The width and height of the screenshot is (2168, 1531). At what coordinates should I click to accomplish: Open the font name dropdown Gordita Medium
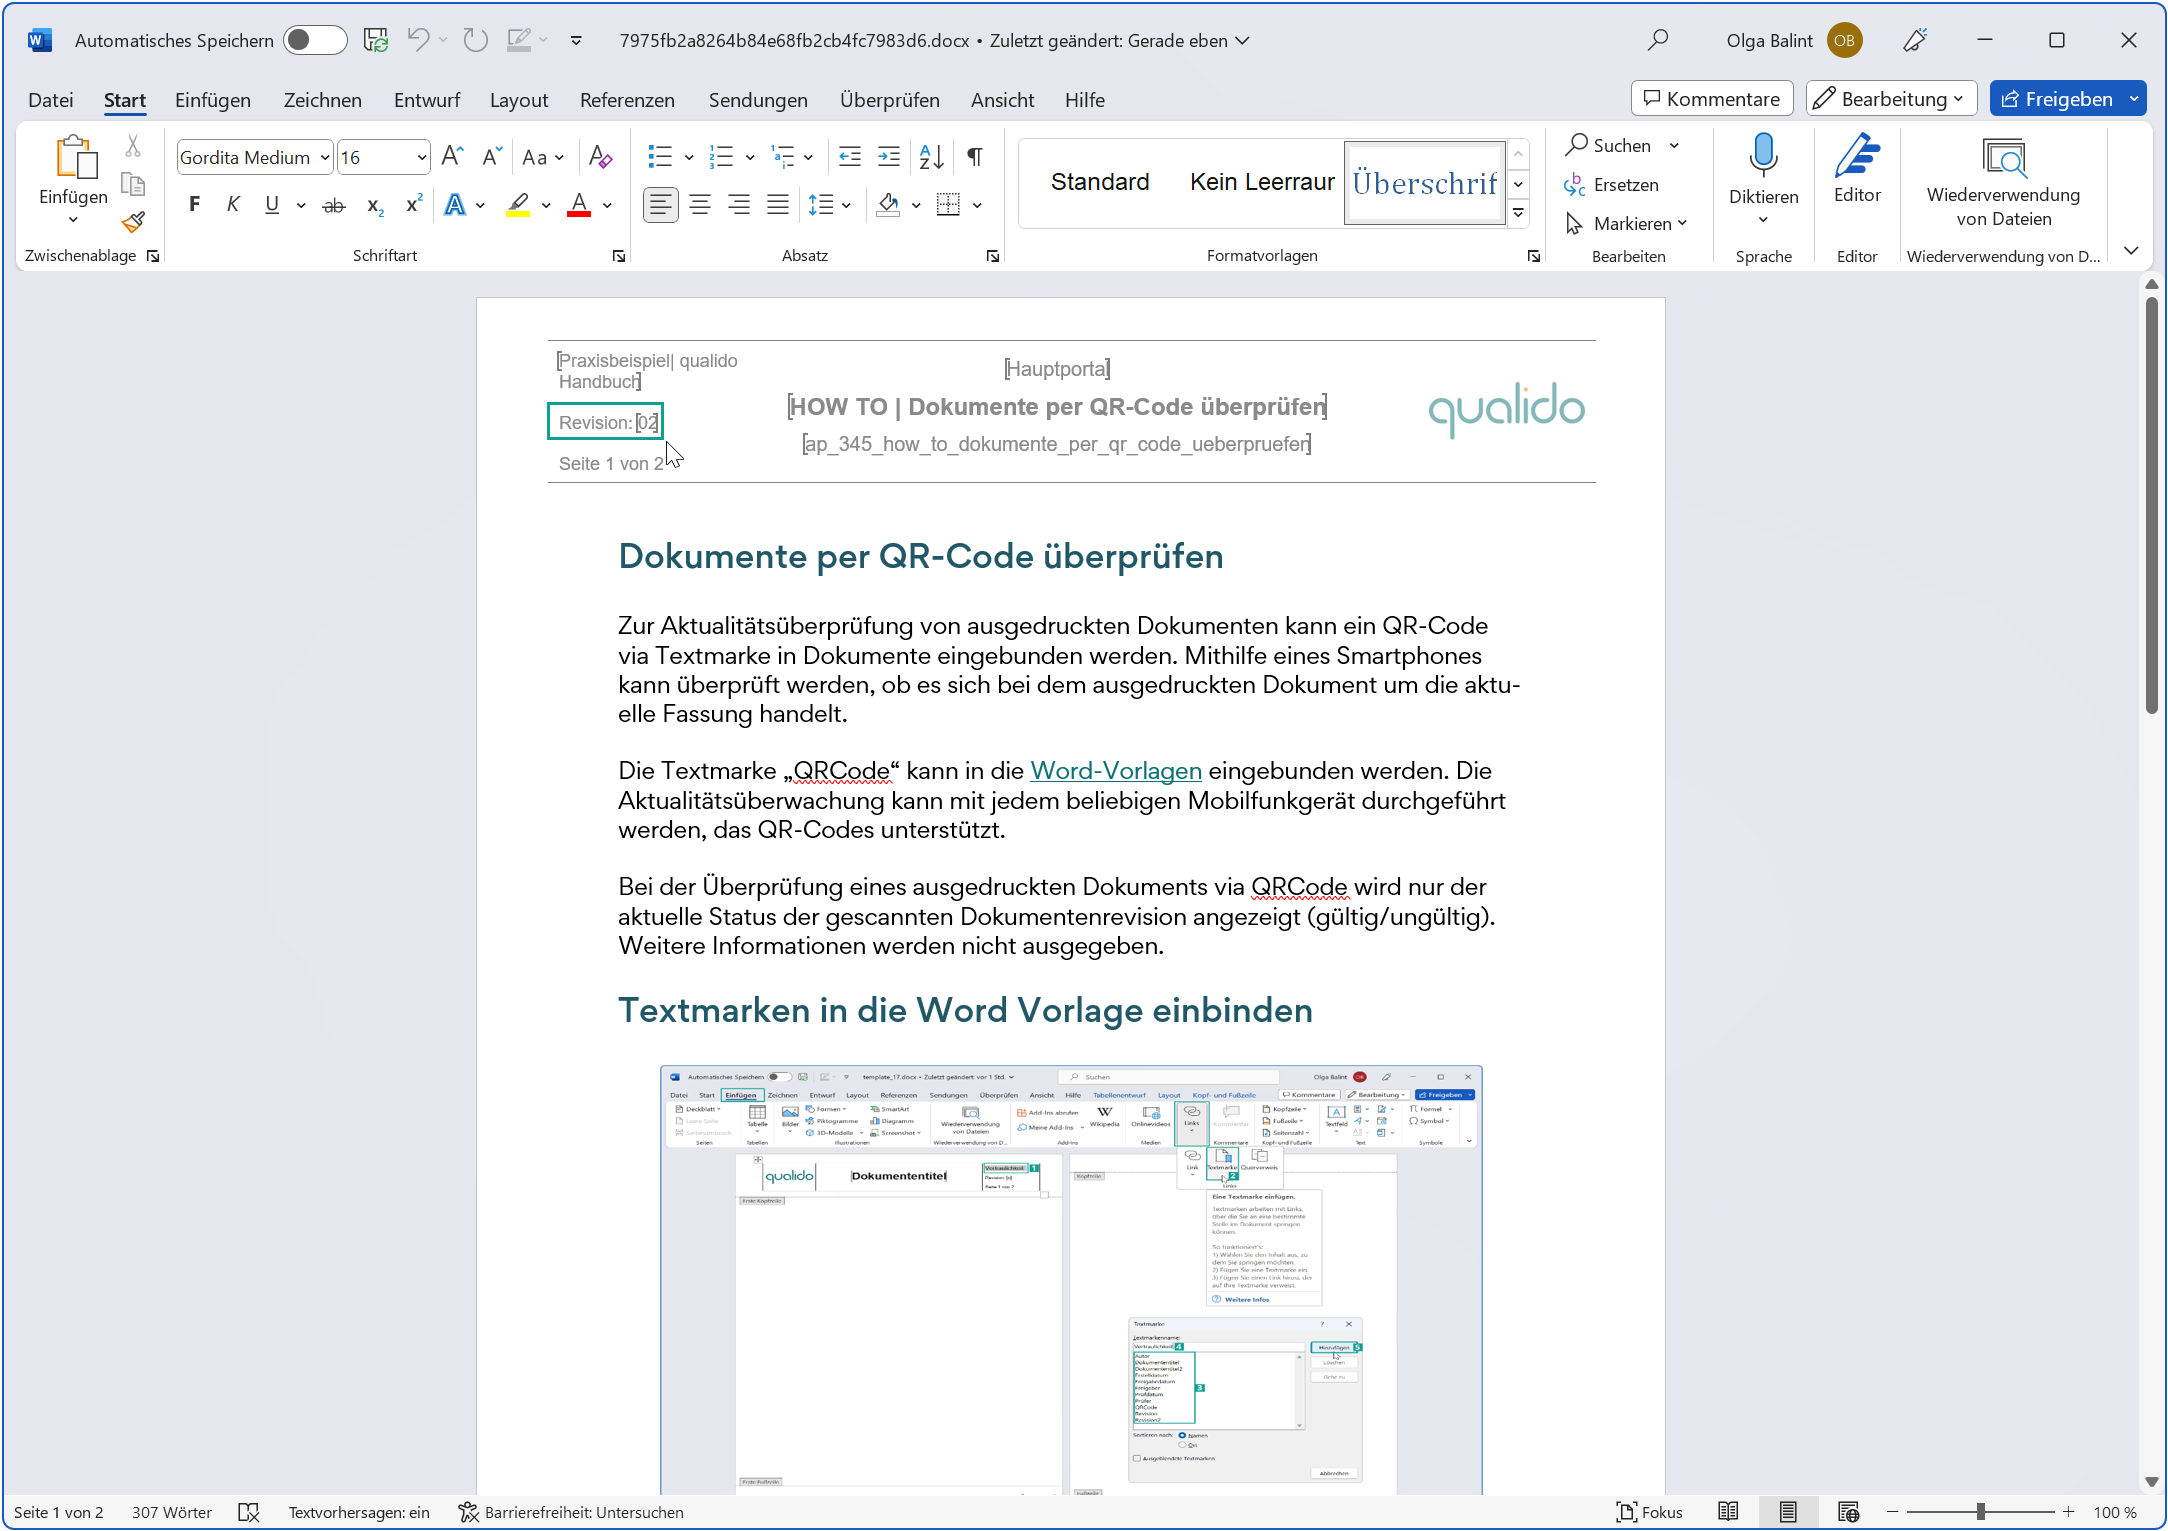[x=325, y=158]
